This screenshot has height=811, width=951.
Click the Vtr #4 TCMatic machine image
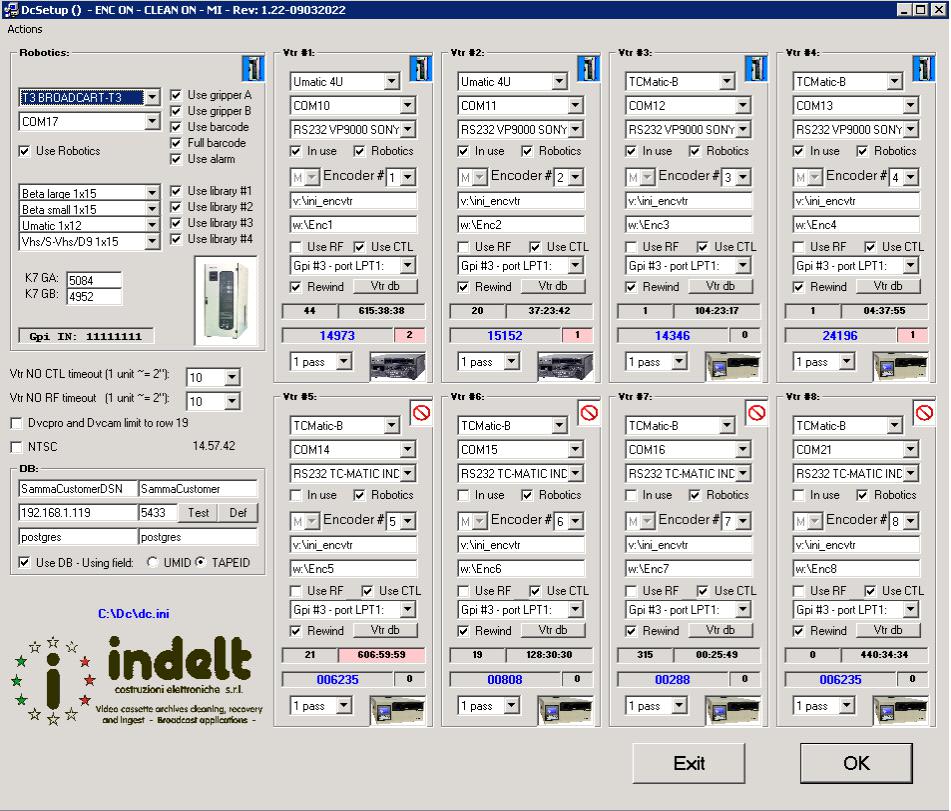pyautogui.click(x=900, y=366)
